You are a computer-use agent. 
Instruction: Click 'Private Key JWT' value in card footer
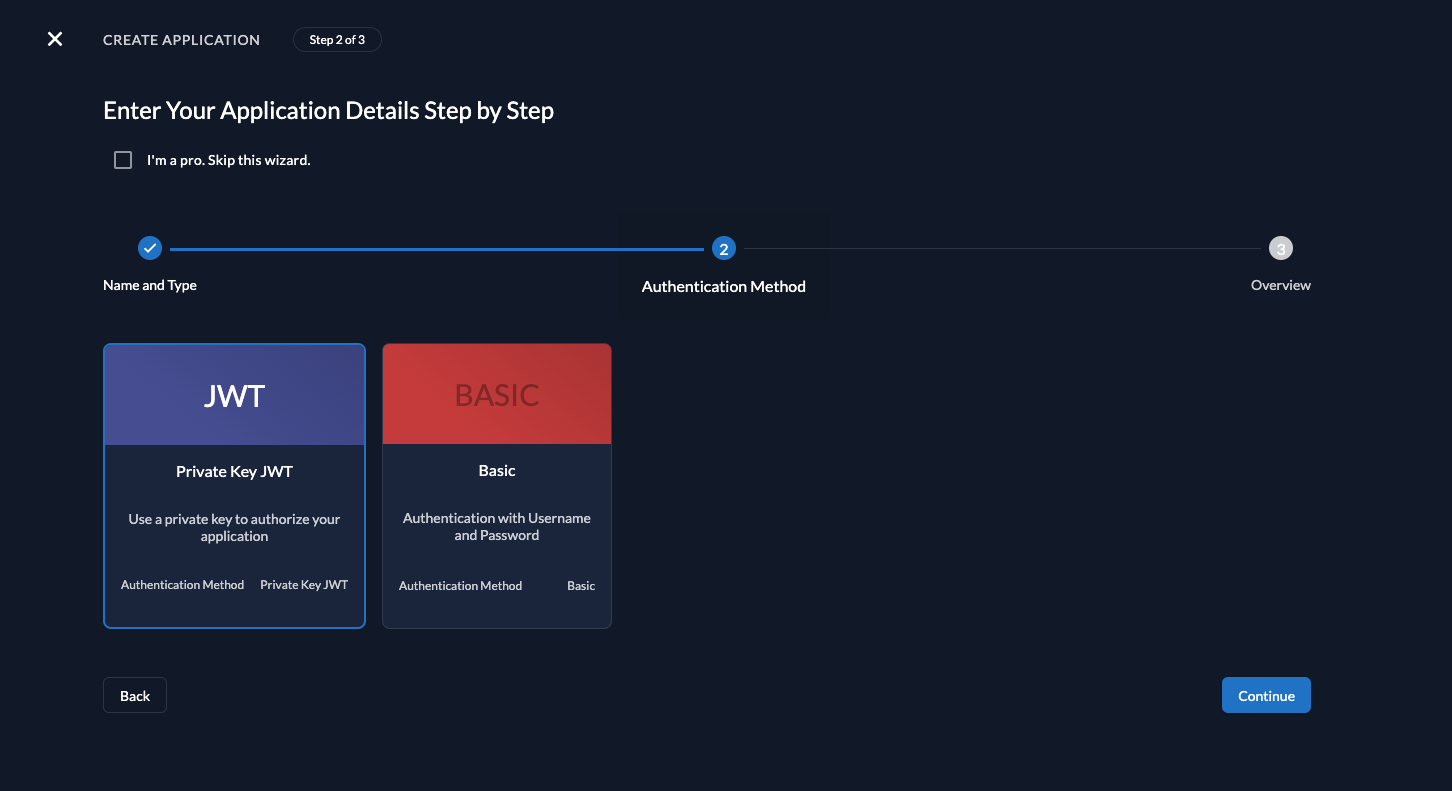pos(304,585)
